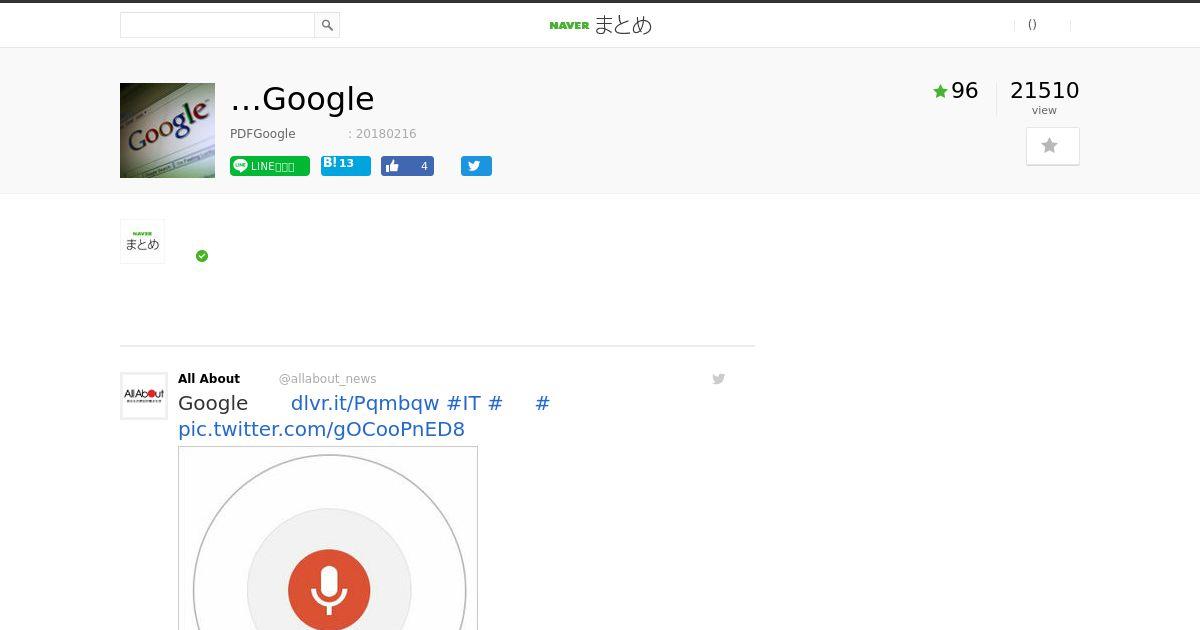Open the @allabout_news handle
The width and height of the screenshot is (1200, 630).
(x=327, y=379)
